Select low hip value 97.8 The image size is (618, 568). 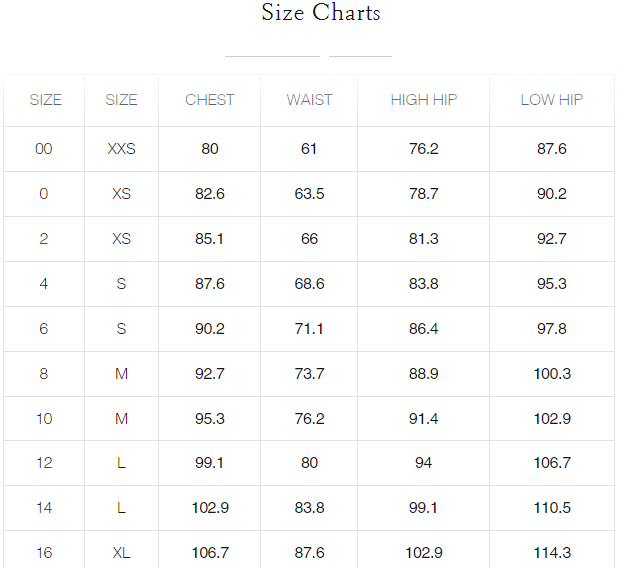551,329
